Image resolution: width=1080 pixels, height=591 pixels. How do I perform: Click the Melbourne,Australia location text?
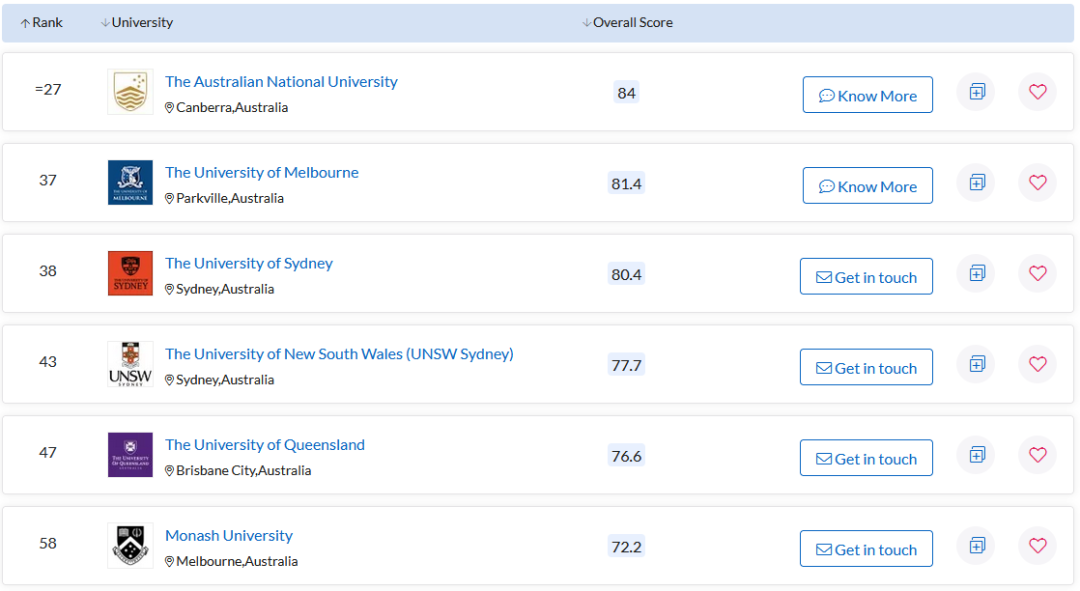tap(237, 561)
